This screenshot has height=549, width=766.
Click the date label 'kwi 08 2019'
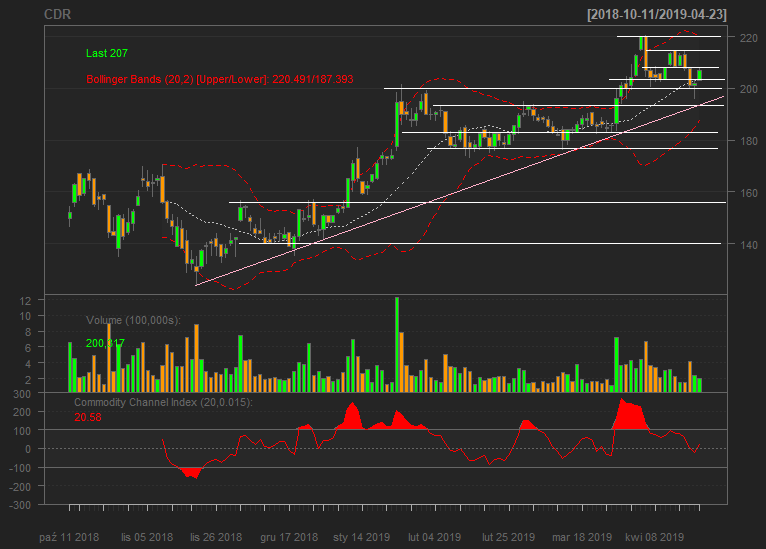point(654,537)
